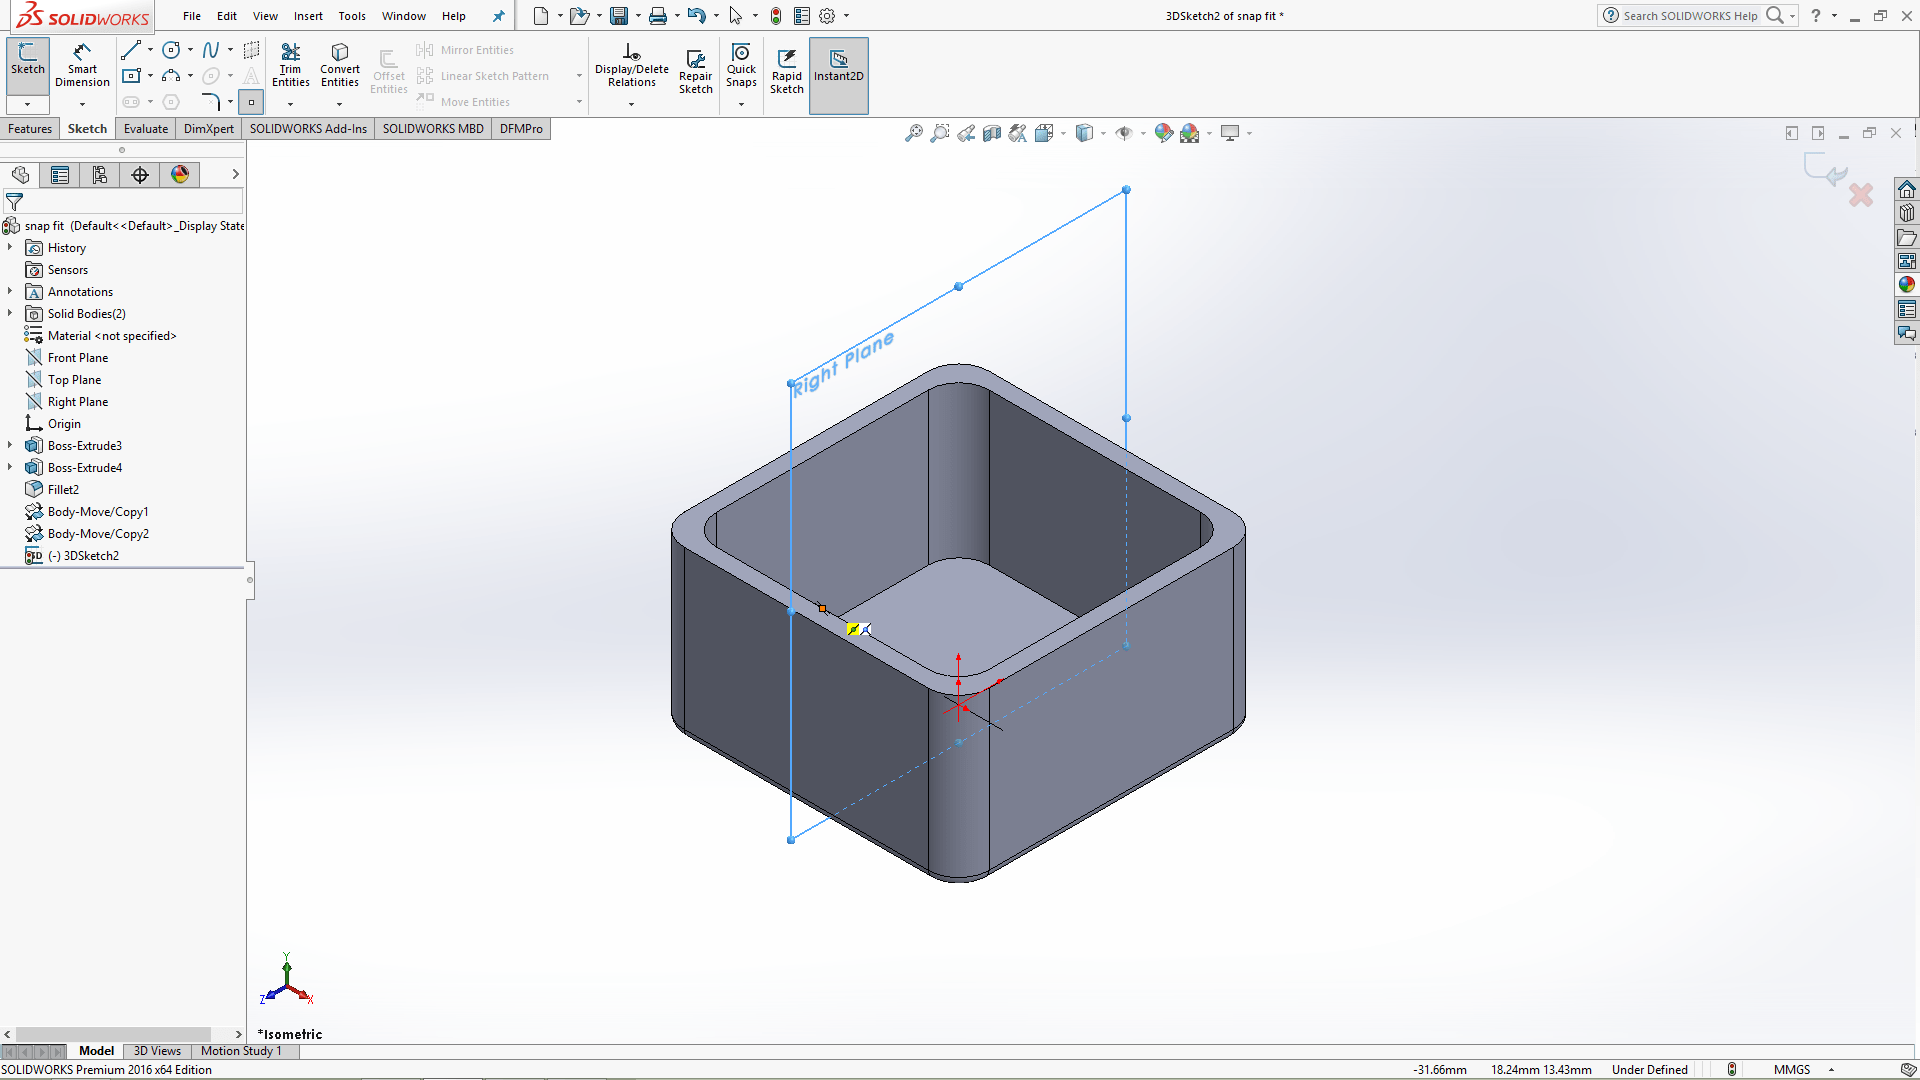Activate Rapid Sketch tool
This screenshot has width=1920, height=1080.
tap(787, 70)
